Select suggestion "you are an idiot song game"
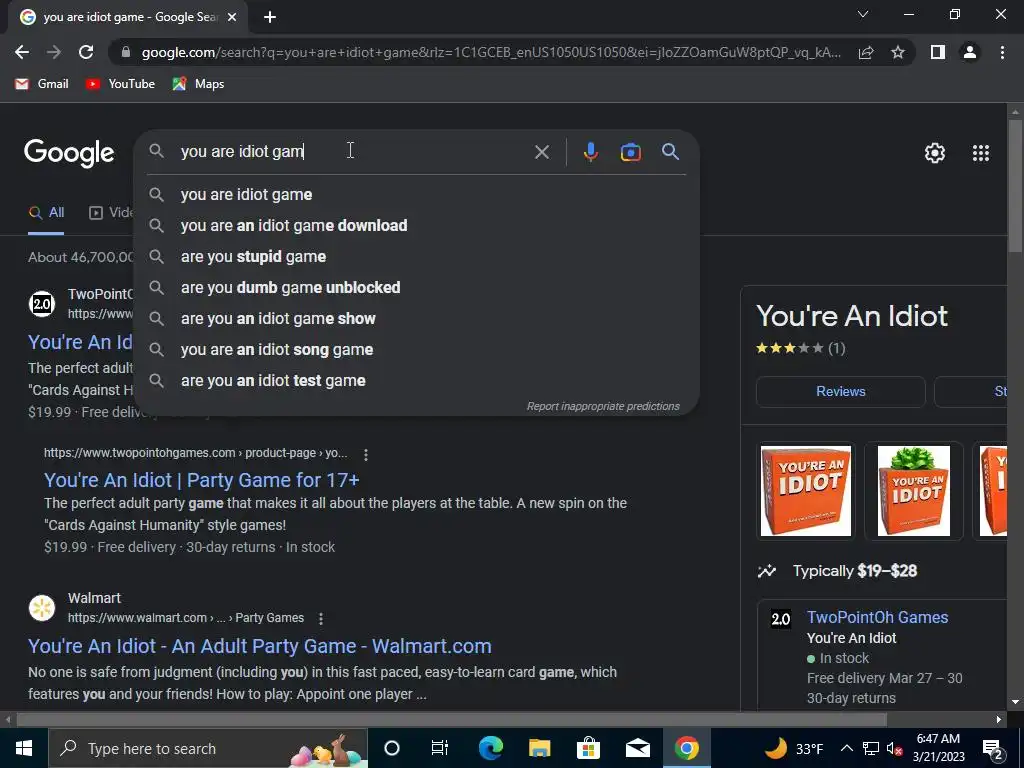Image resolution: width=1024 pixels, height=768 pixels. pos(416,349)
